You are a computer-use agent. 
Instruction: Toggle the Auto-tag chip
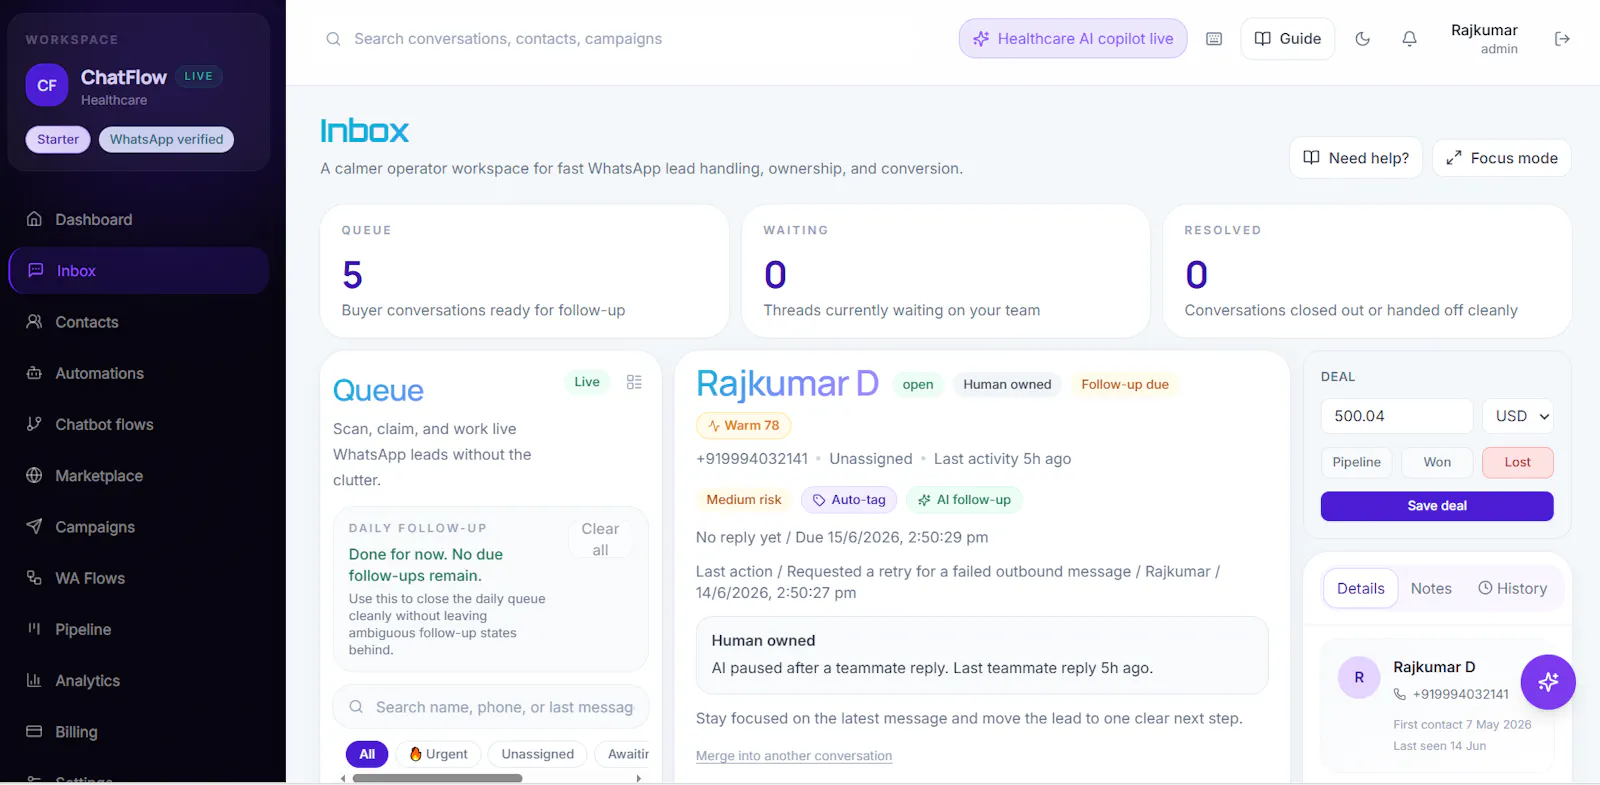click(849, 500)
